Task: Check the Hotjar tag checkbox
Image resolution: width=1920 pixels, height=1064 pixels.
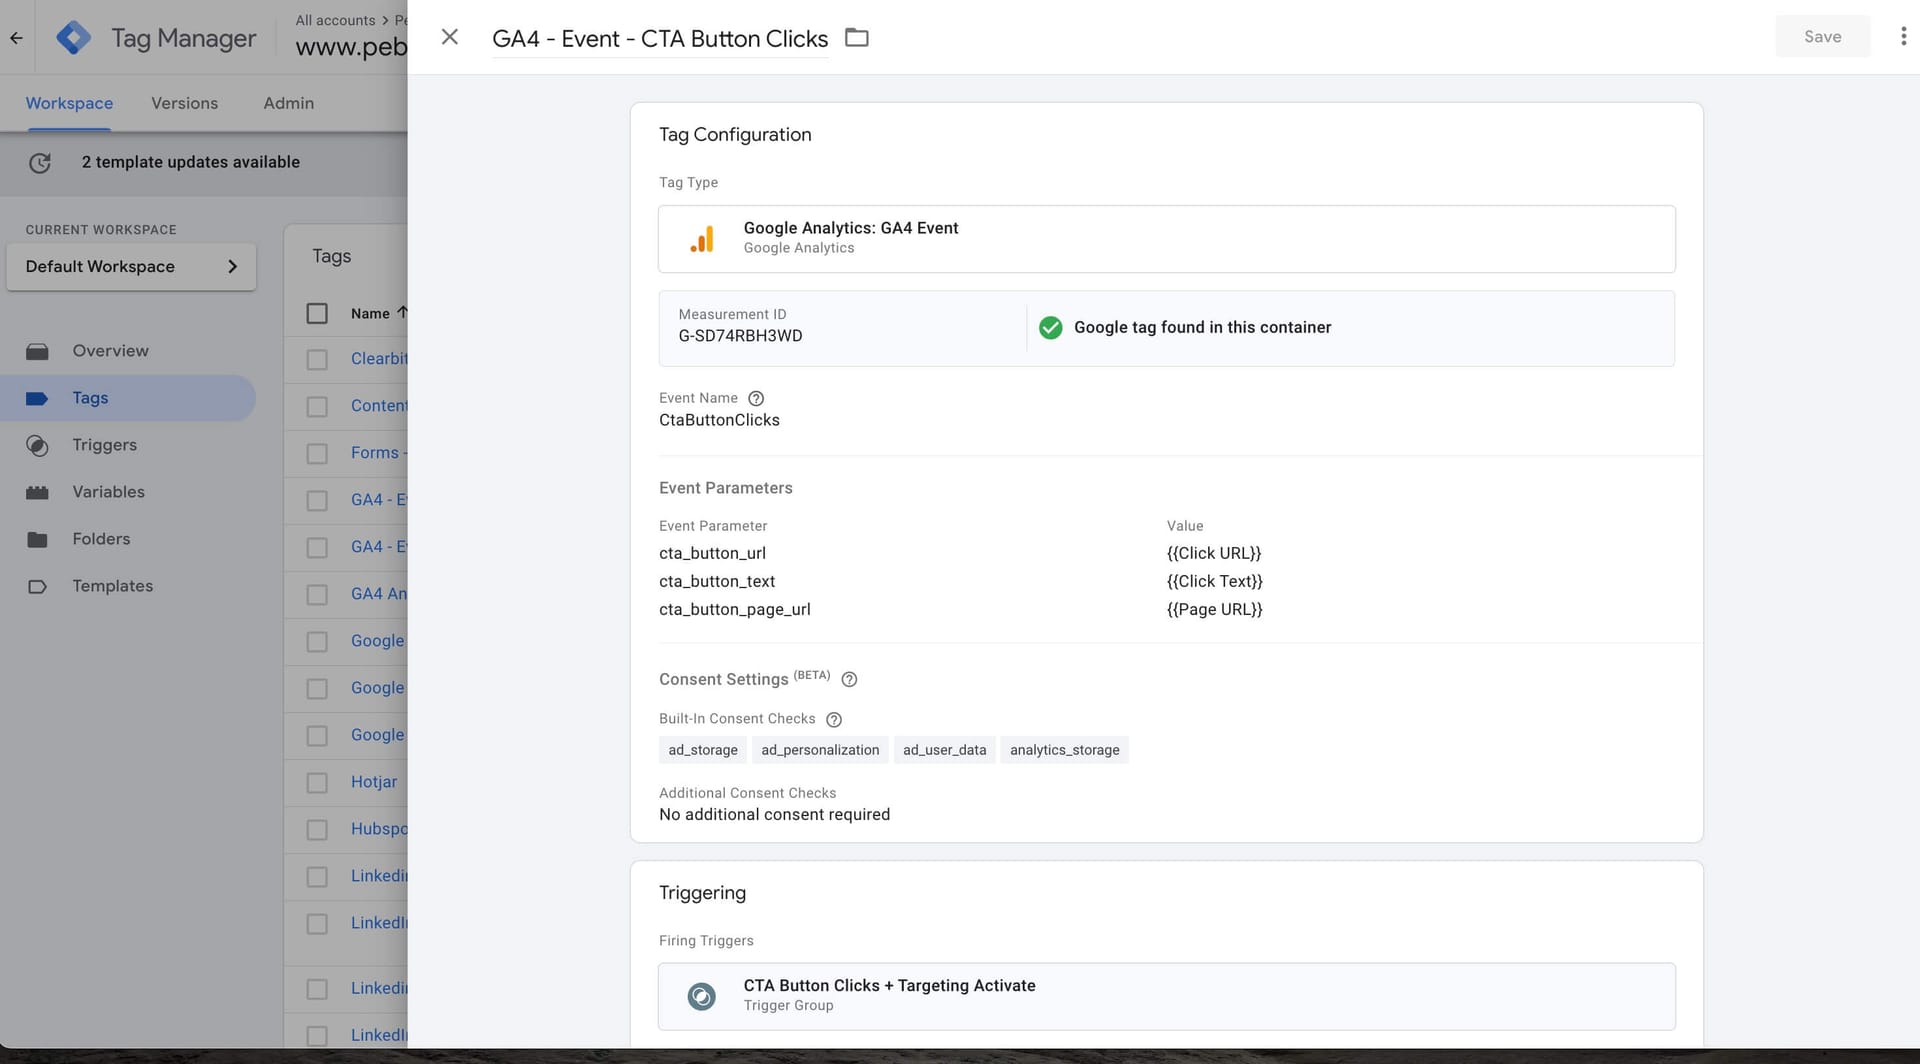Action: [317, 783]
